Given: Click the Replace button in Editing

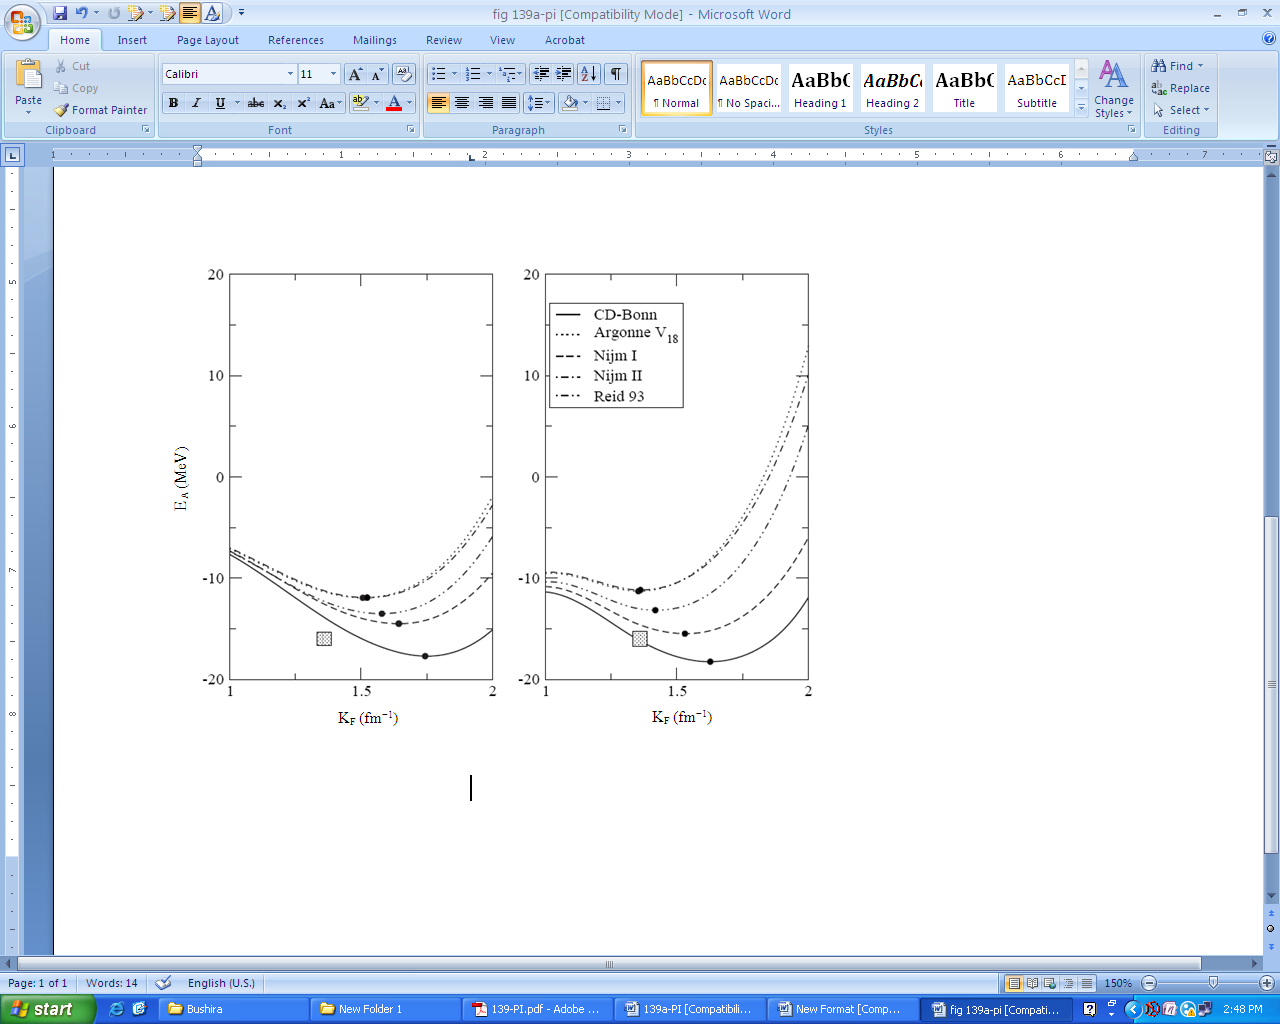Looking at the screenshot, I should pyautogui.click(x=1181, y=88).
